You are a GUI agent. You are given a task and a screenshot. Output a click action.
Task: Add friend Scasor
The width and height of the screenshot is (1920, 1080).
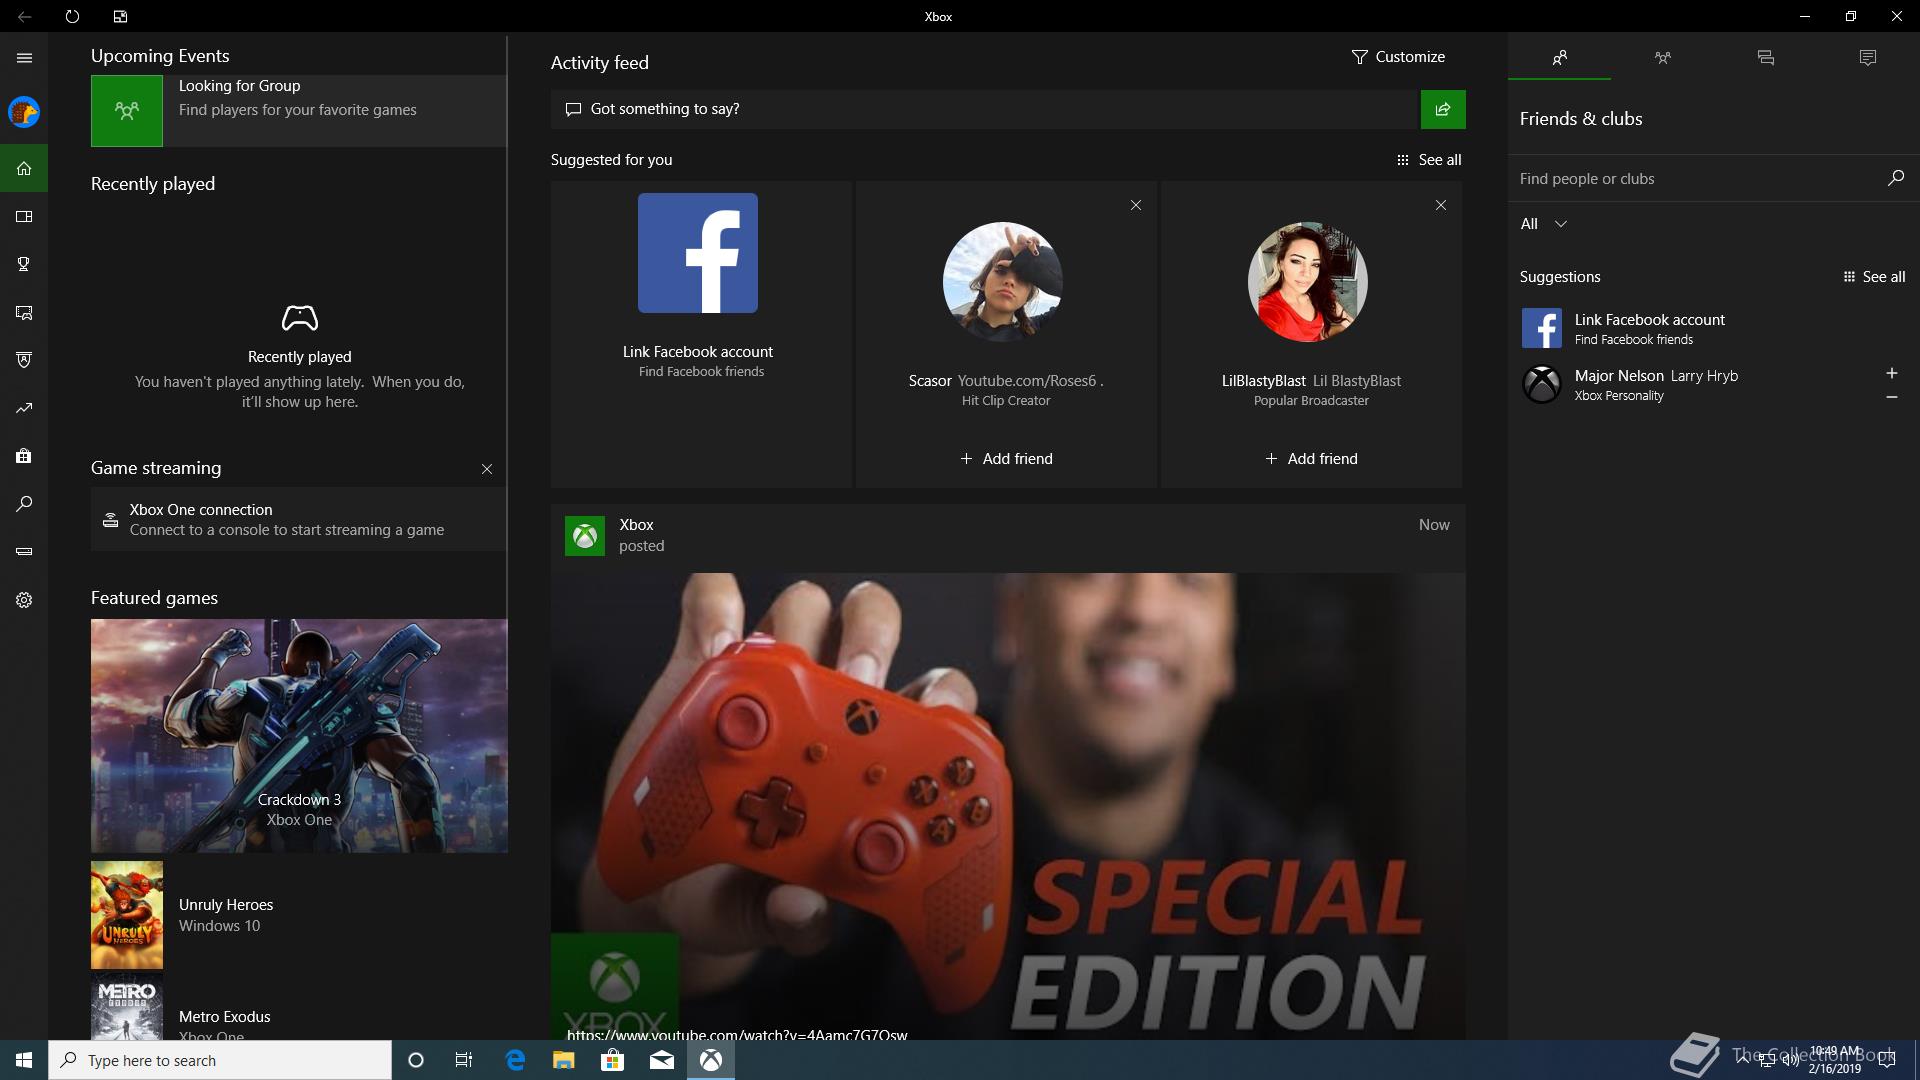pyautogui.click(x=1006, y=459)
